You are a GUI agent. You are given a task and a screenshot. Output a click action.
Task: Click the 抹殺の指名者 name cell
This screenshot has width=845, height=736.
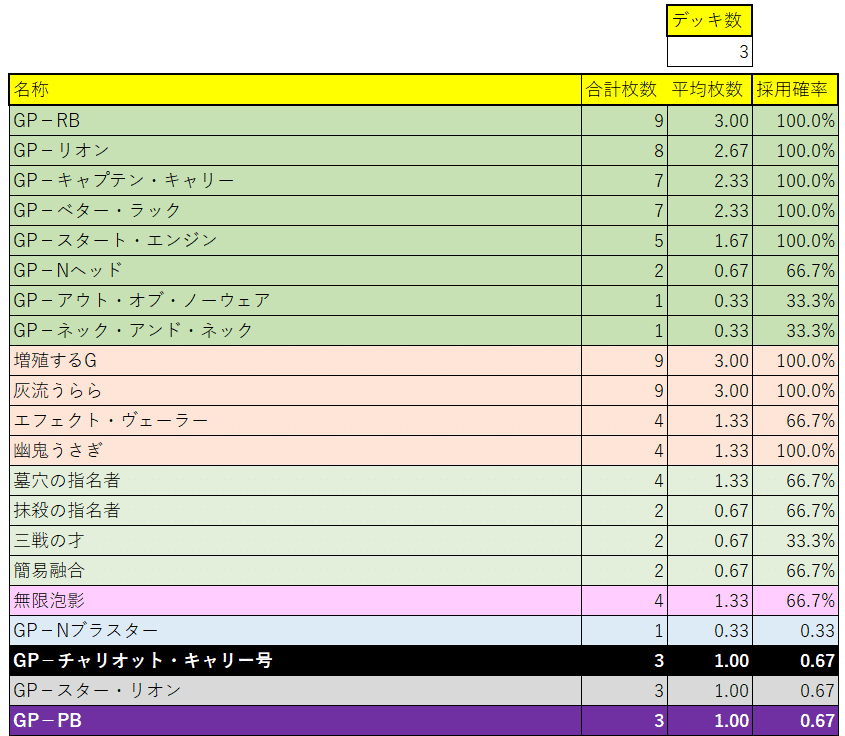[x=295, y=510]
